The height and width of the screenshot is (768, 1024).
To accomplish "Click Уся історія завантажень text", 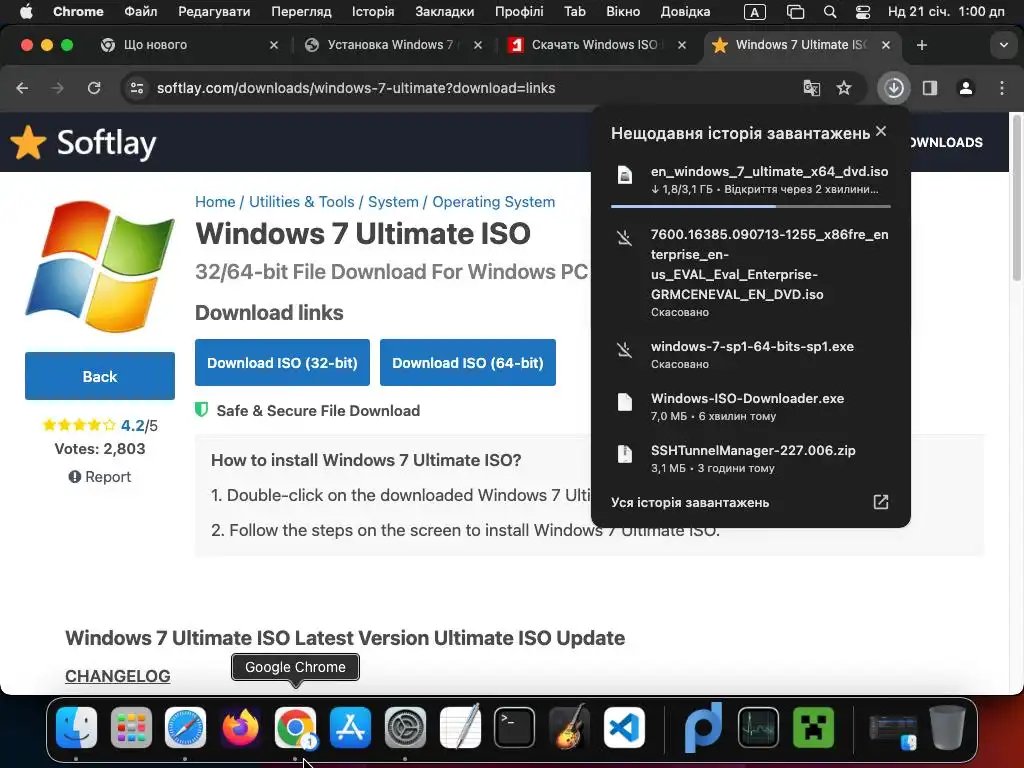I will [690, 502].
